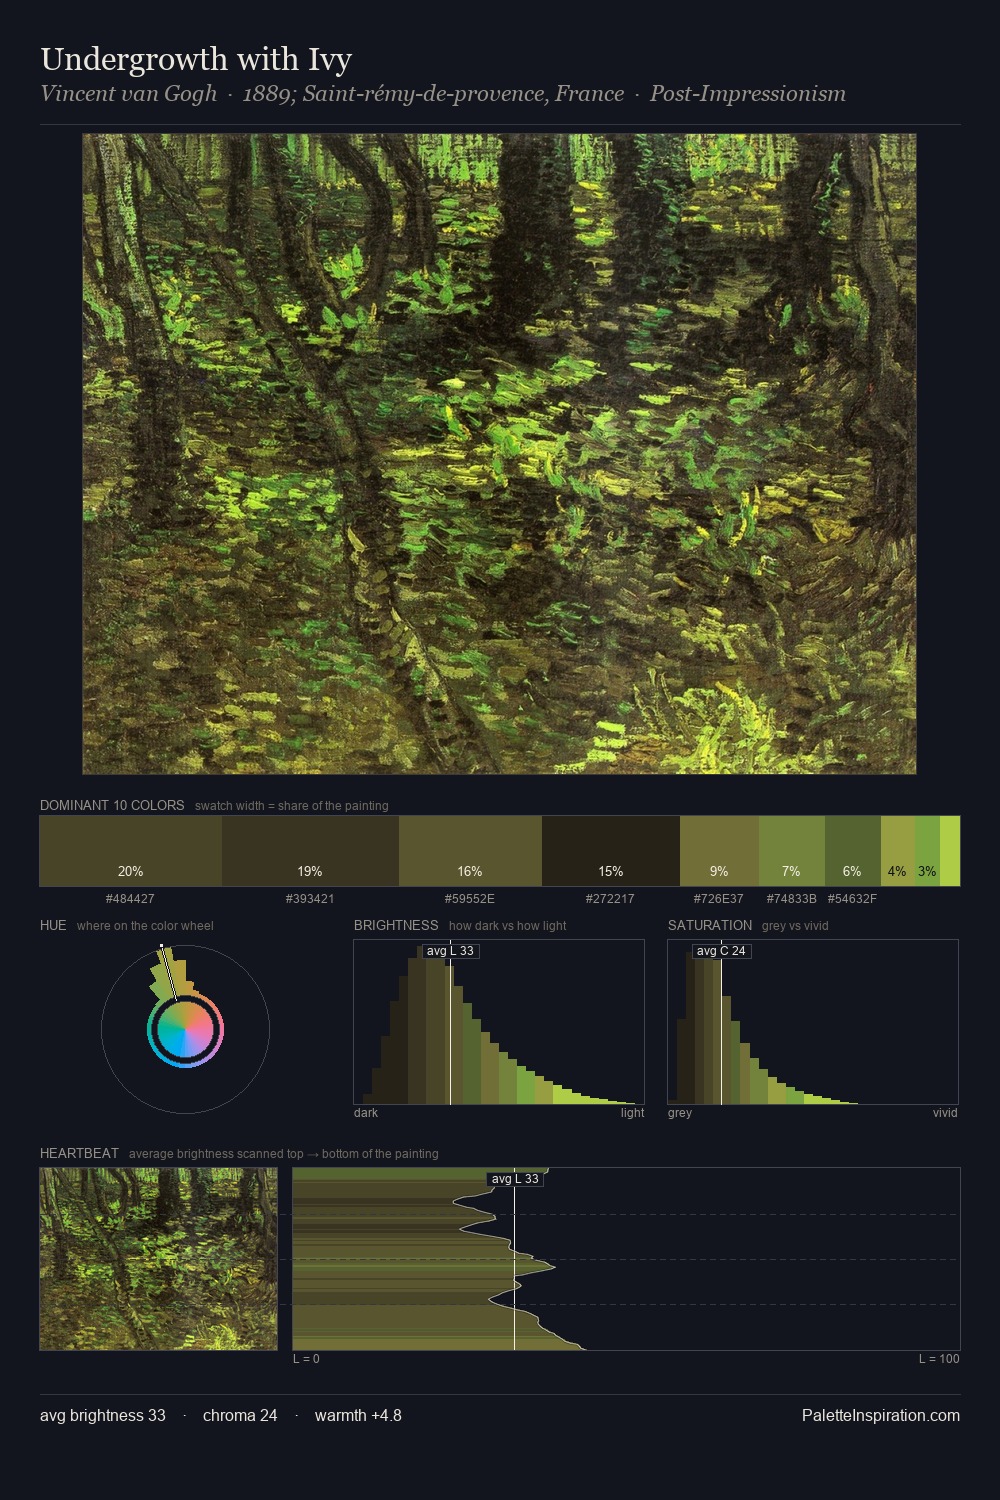Click the 'chroma 24' footer stat
The width and height of the screenshot is (1000, 1500).
(x=240, y=1415)
